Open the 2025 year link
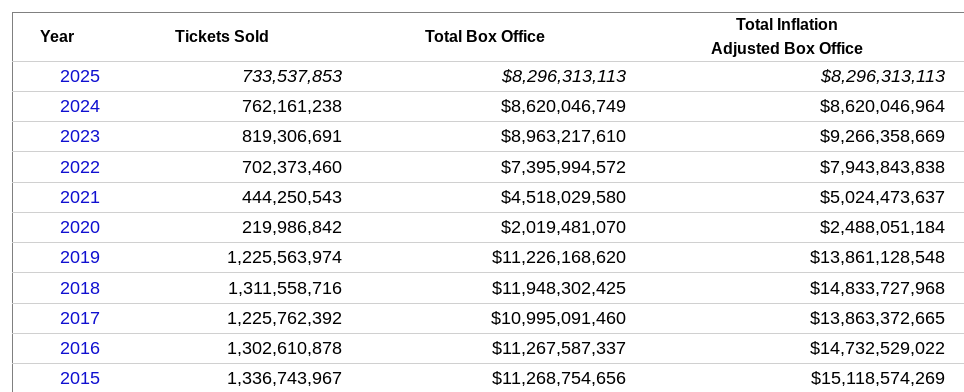The height and width of the screenshot is (392, 964). pyautogui.click(x=79, y=76)
